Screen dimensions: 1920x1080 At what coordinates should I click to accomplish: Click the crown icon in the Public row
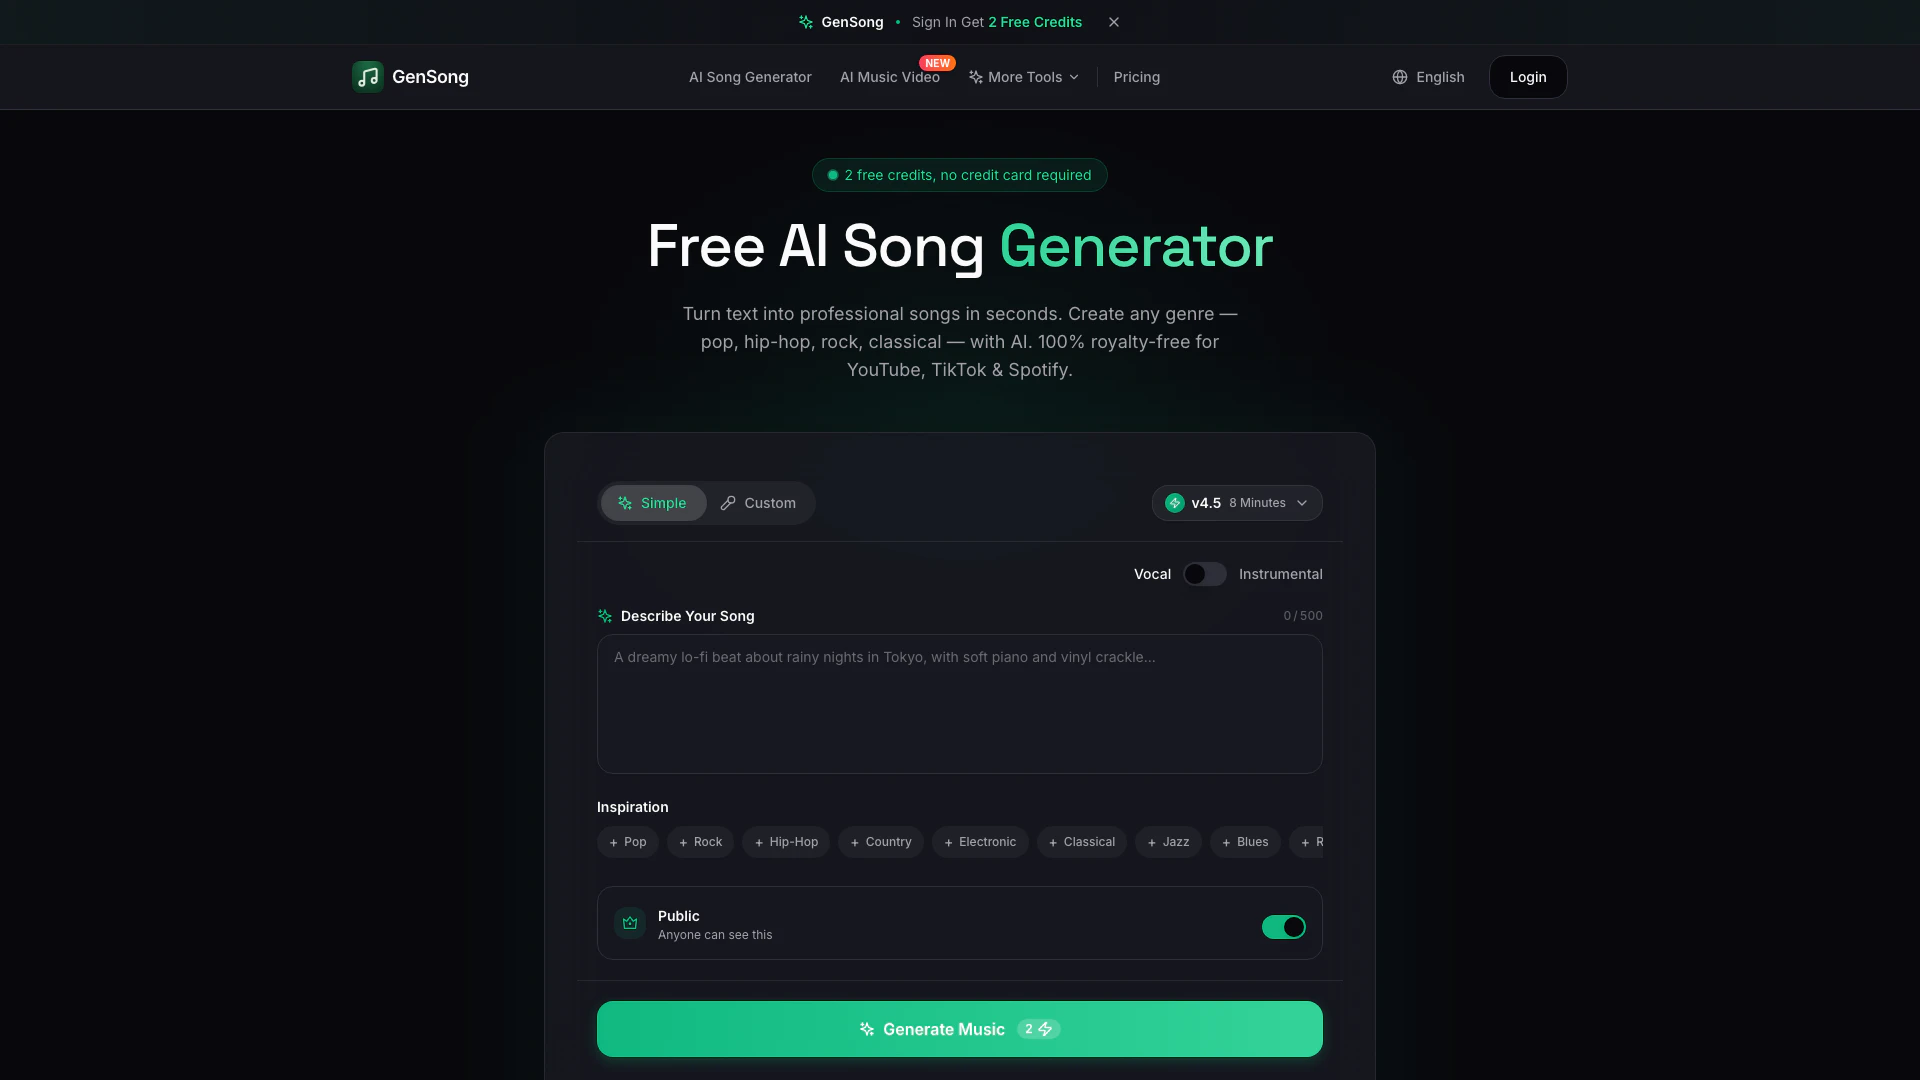click(630, 923)
